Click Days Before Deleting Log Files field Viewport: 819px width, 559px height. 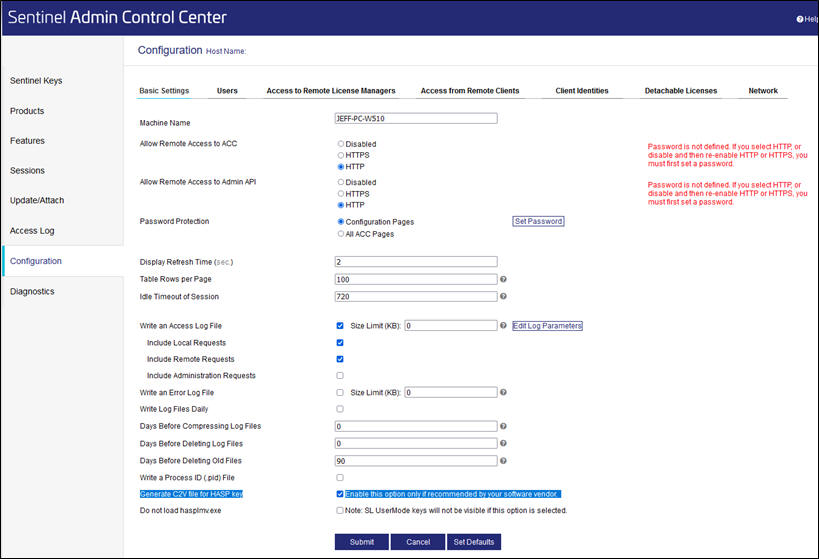click(416, 444)
